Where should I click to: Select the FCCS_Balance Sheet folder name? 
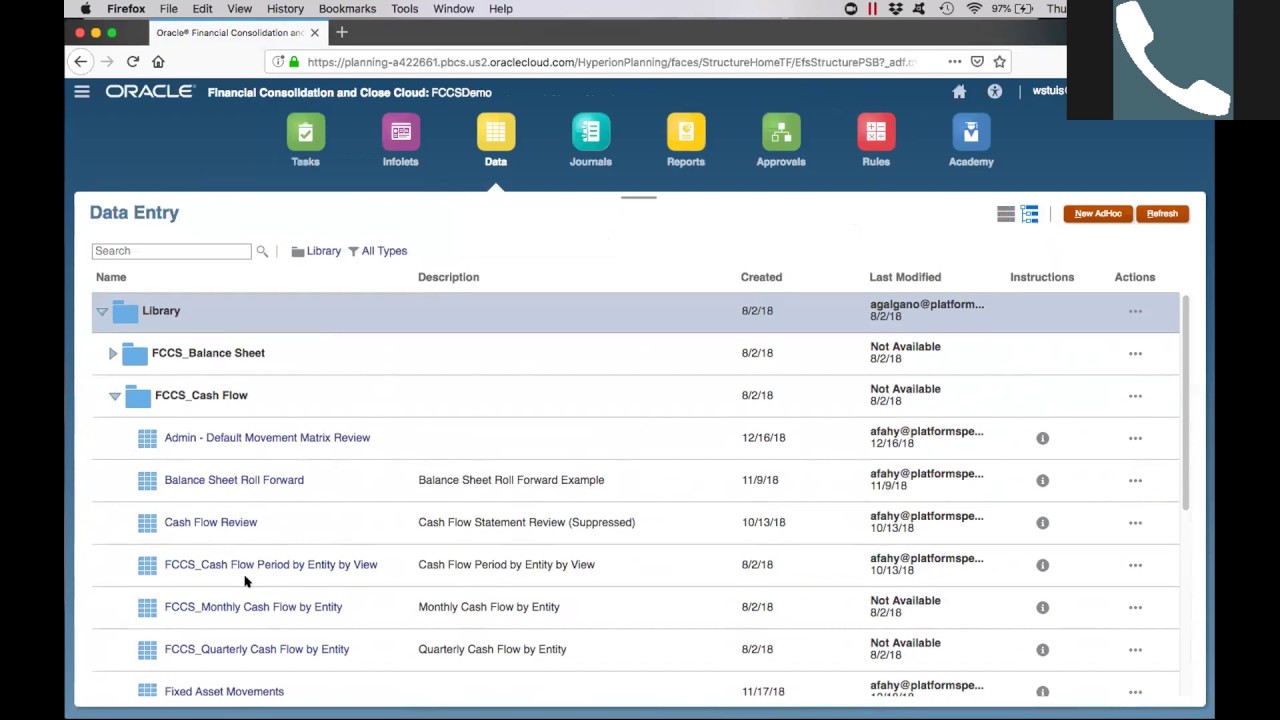[208, 353]
